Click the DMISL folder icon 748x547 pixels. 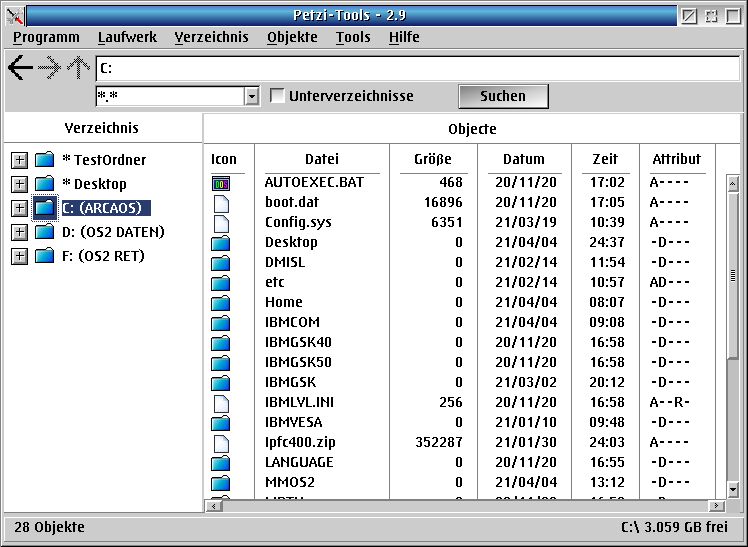click(221, 263)
